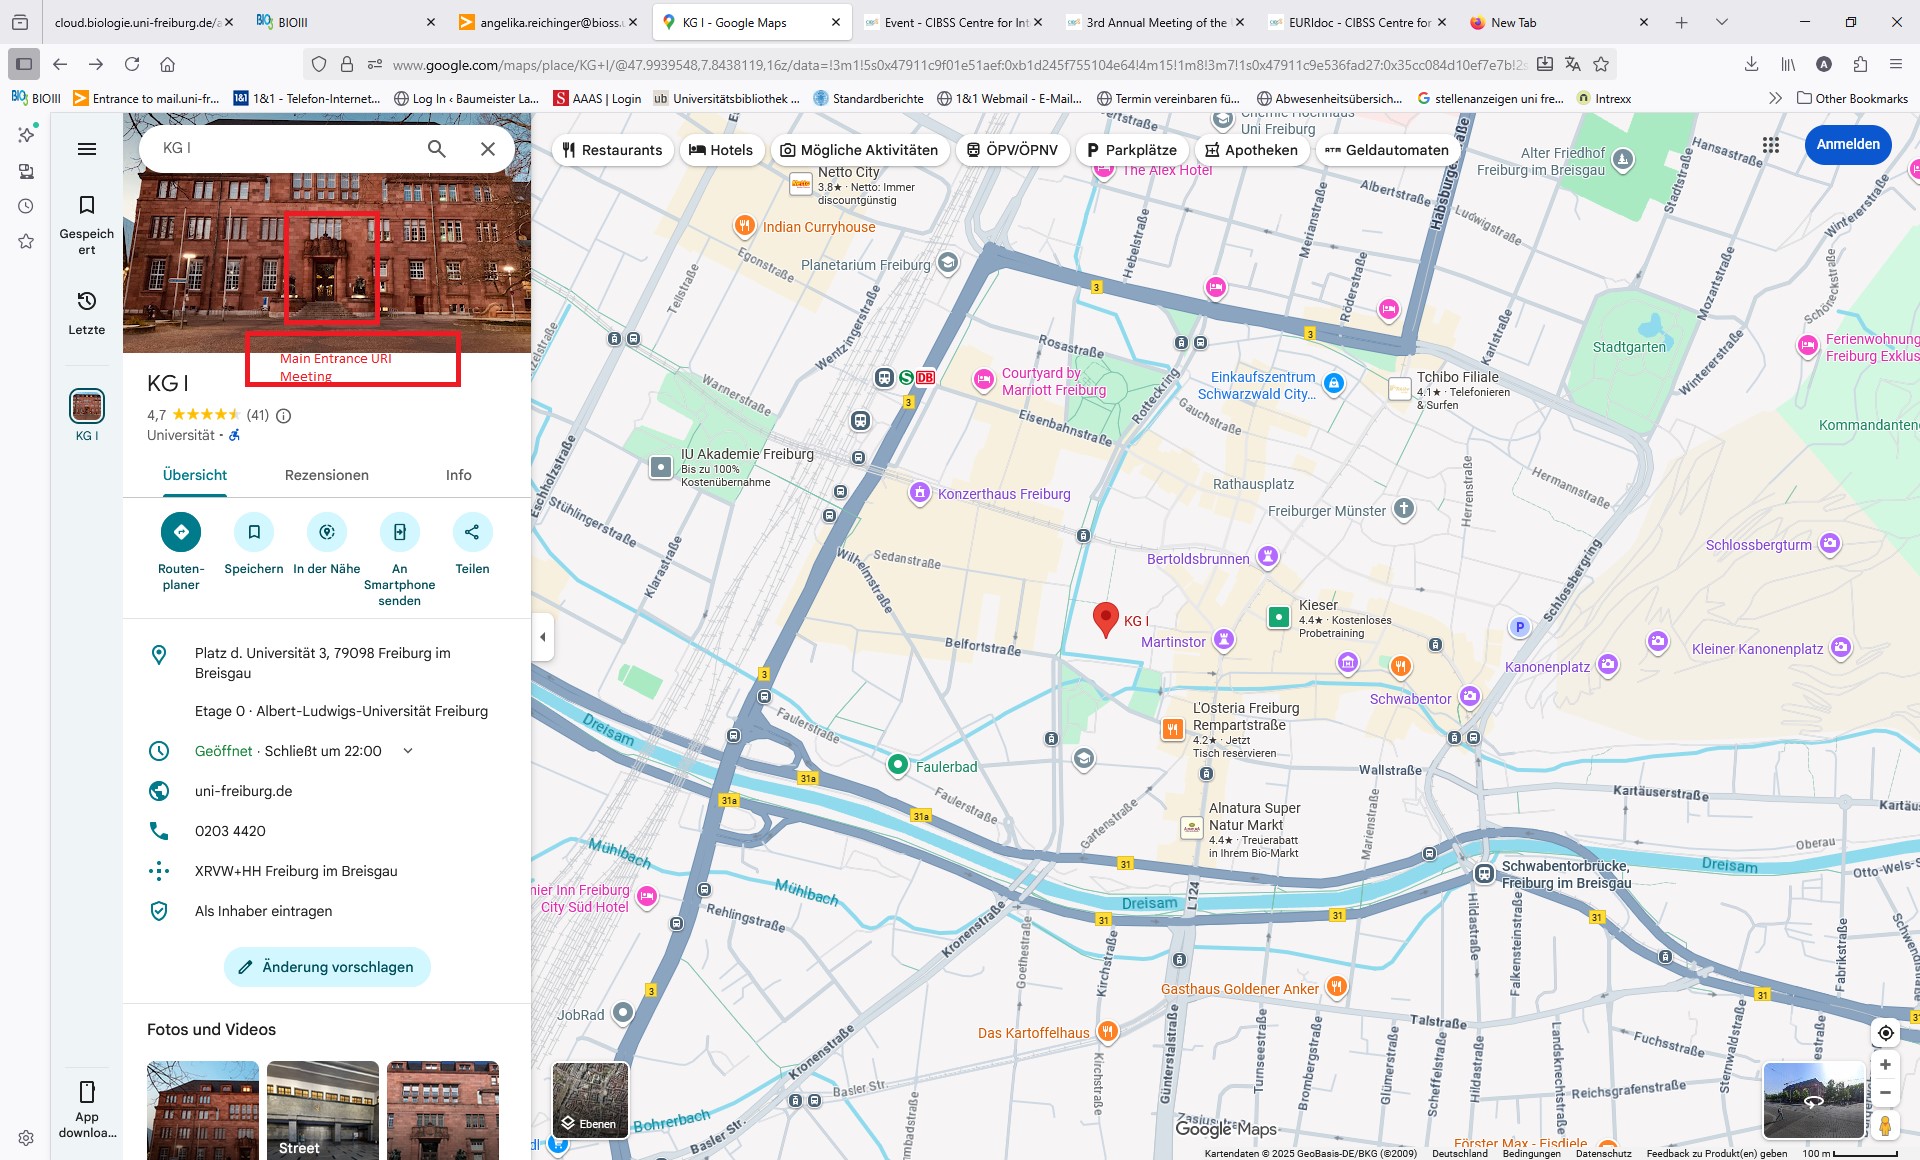Open the list all tabs dropdown

[1721, 22]
